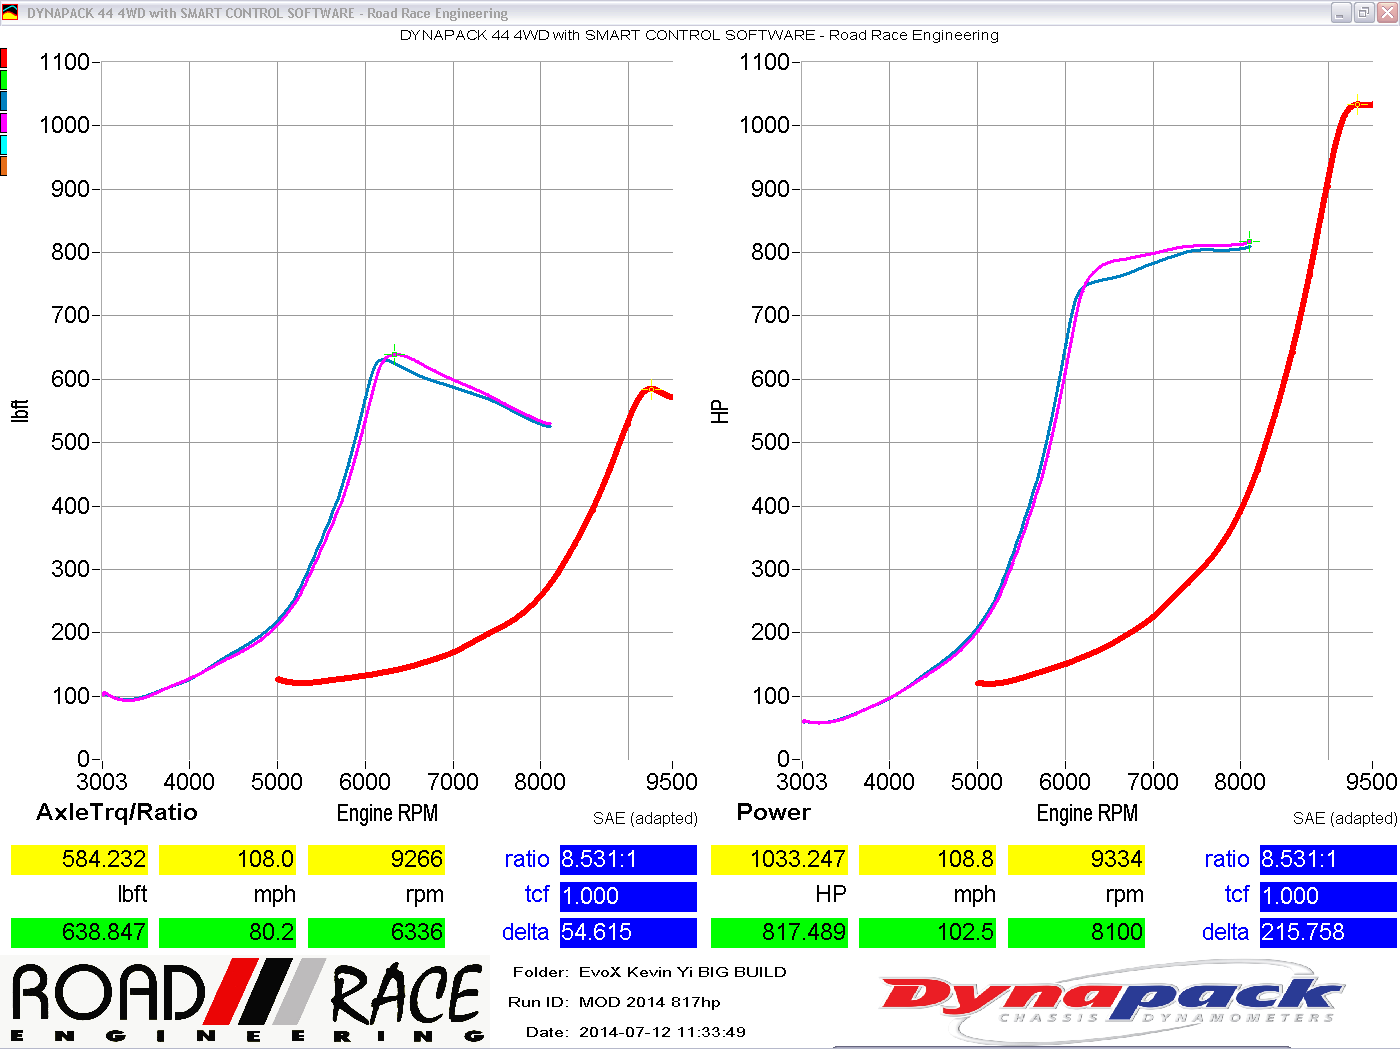Click the Dynapack app icon in title bar

coord(10,13)
